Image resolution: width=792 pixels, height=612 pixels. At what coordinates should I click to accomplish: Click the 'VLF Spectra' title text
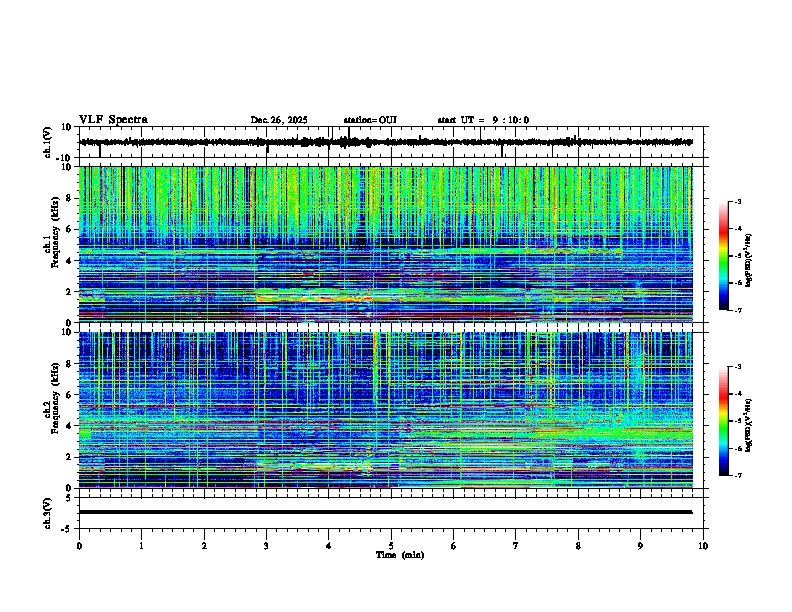(x=113, y=120)
